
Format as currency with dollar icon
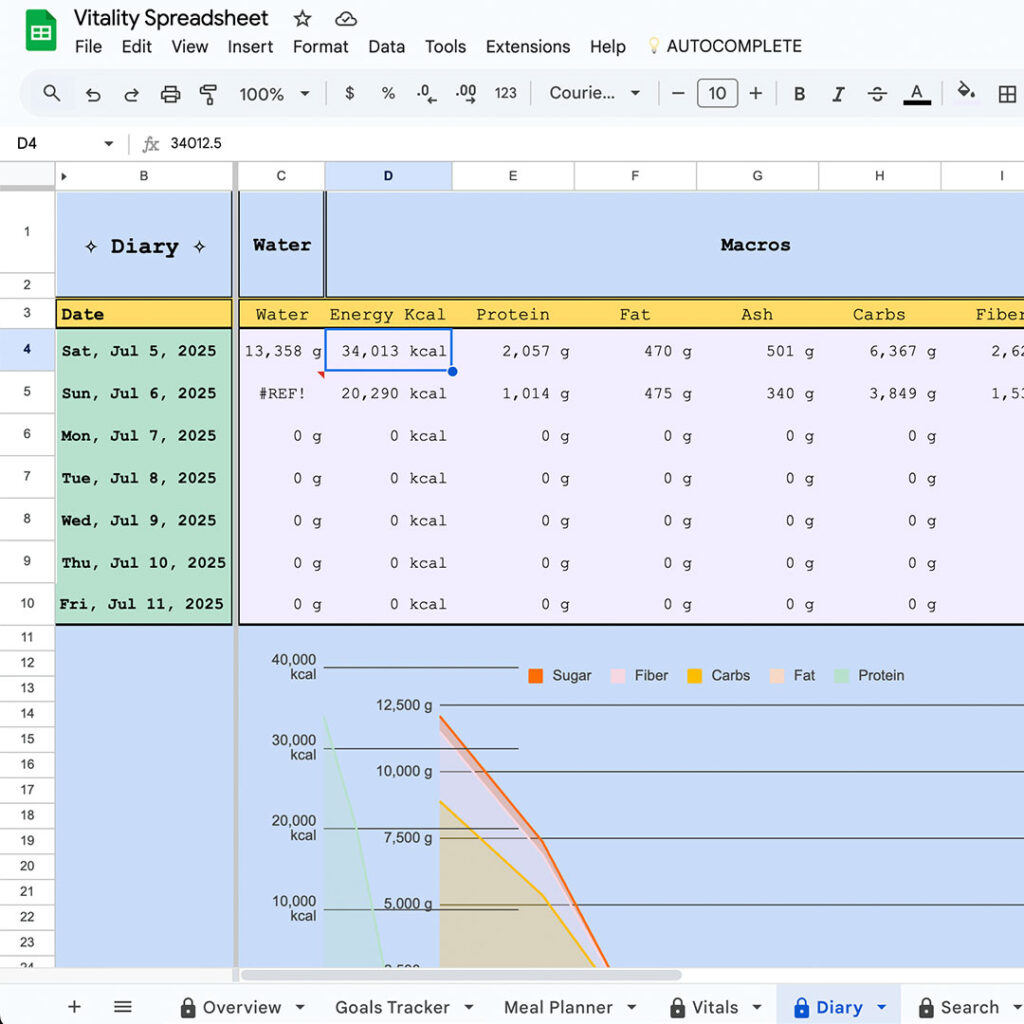(349, 93)
